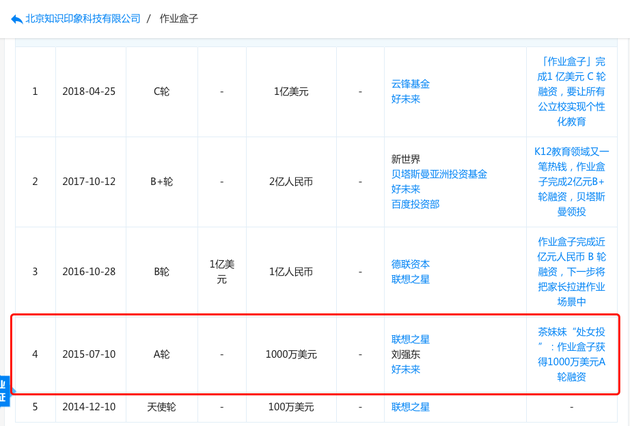630x426 pixels.
Task: Select round cell A轮
Action: coord(162,354)
